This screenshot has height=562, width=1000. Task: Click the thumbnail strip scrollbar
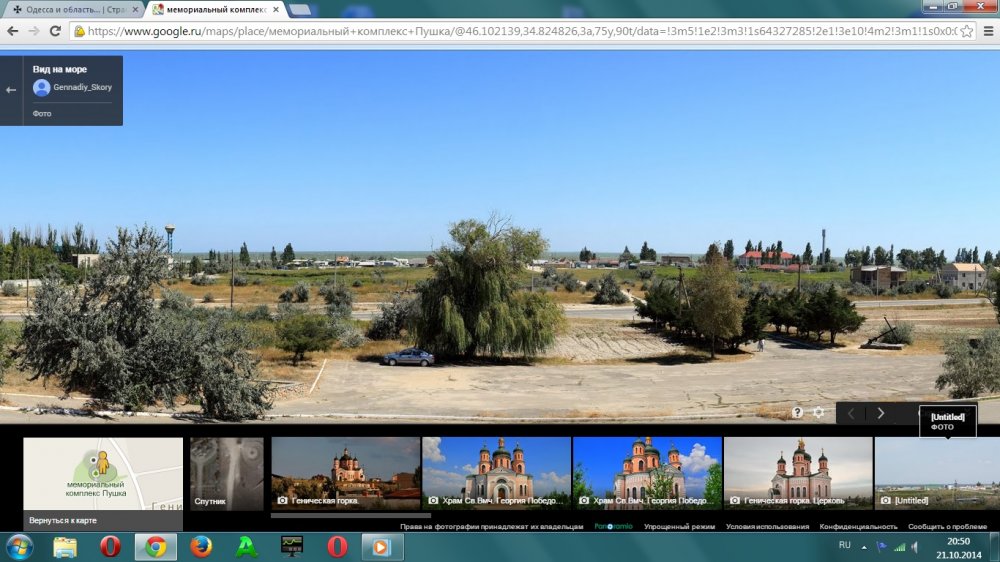[x=351, y=515]
